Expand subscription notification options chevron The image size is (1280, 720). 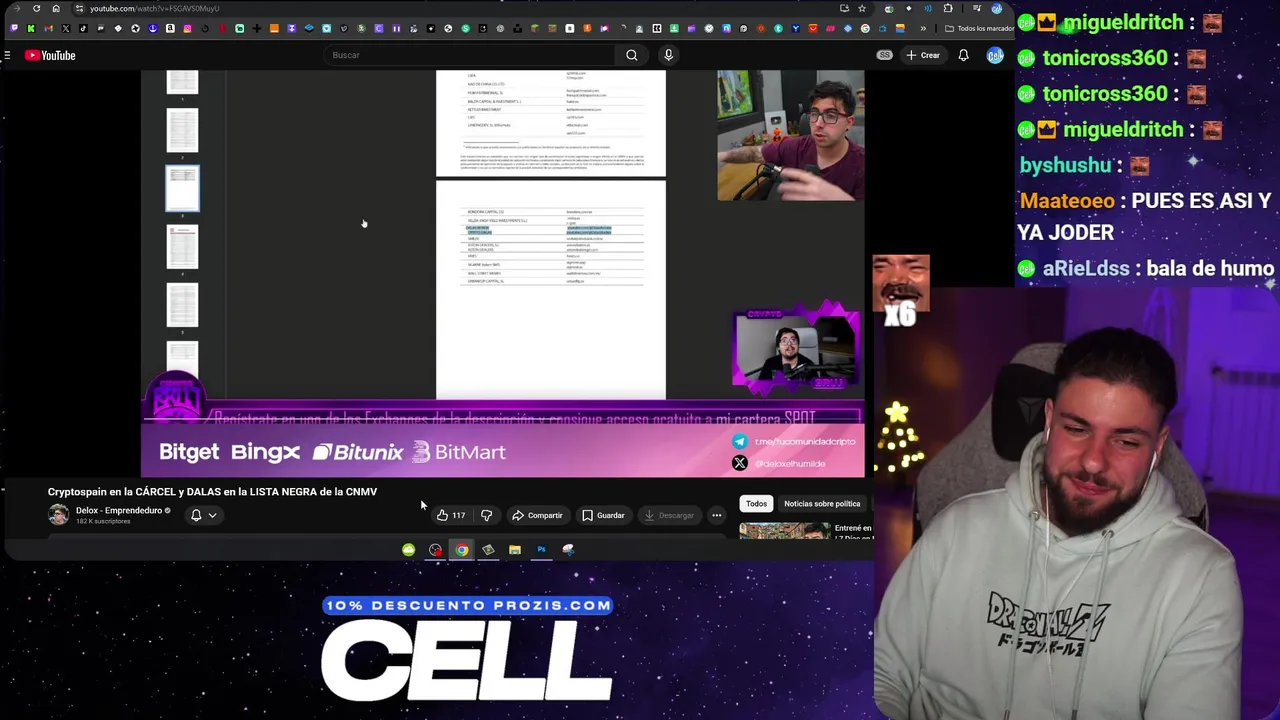[212, 516]
